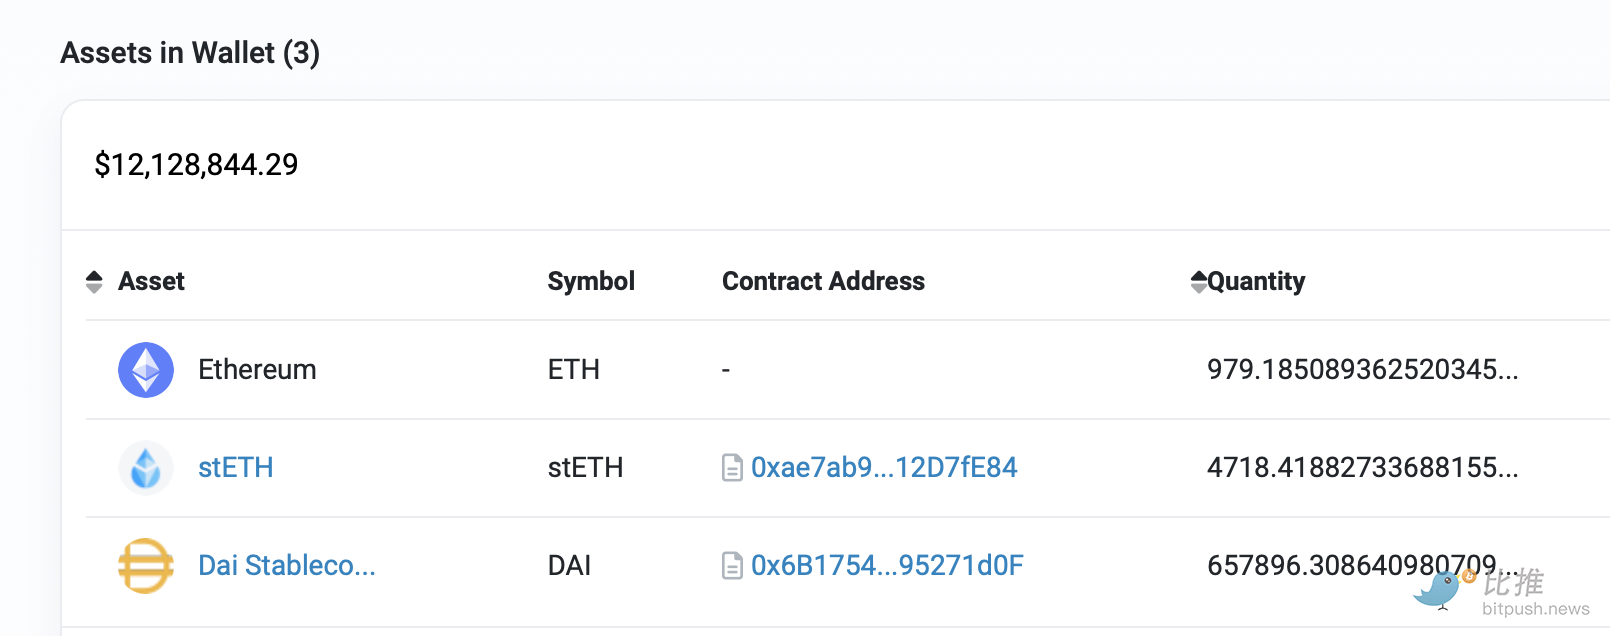Click the bitpush.news bird watermark icon
Viewport: 1610px width, 636px height.
coord(1440,590)
